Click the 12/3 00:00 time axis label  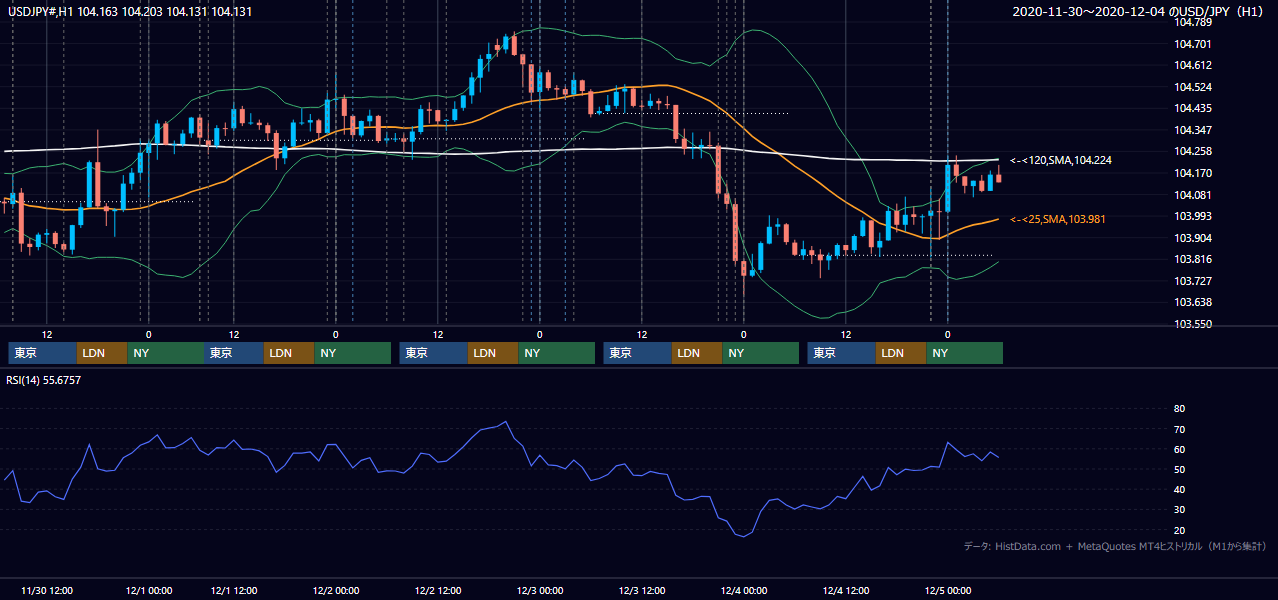click(540, 590)
